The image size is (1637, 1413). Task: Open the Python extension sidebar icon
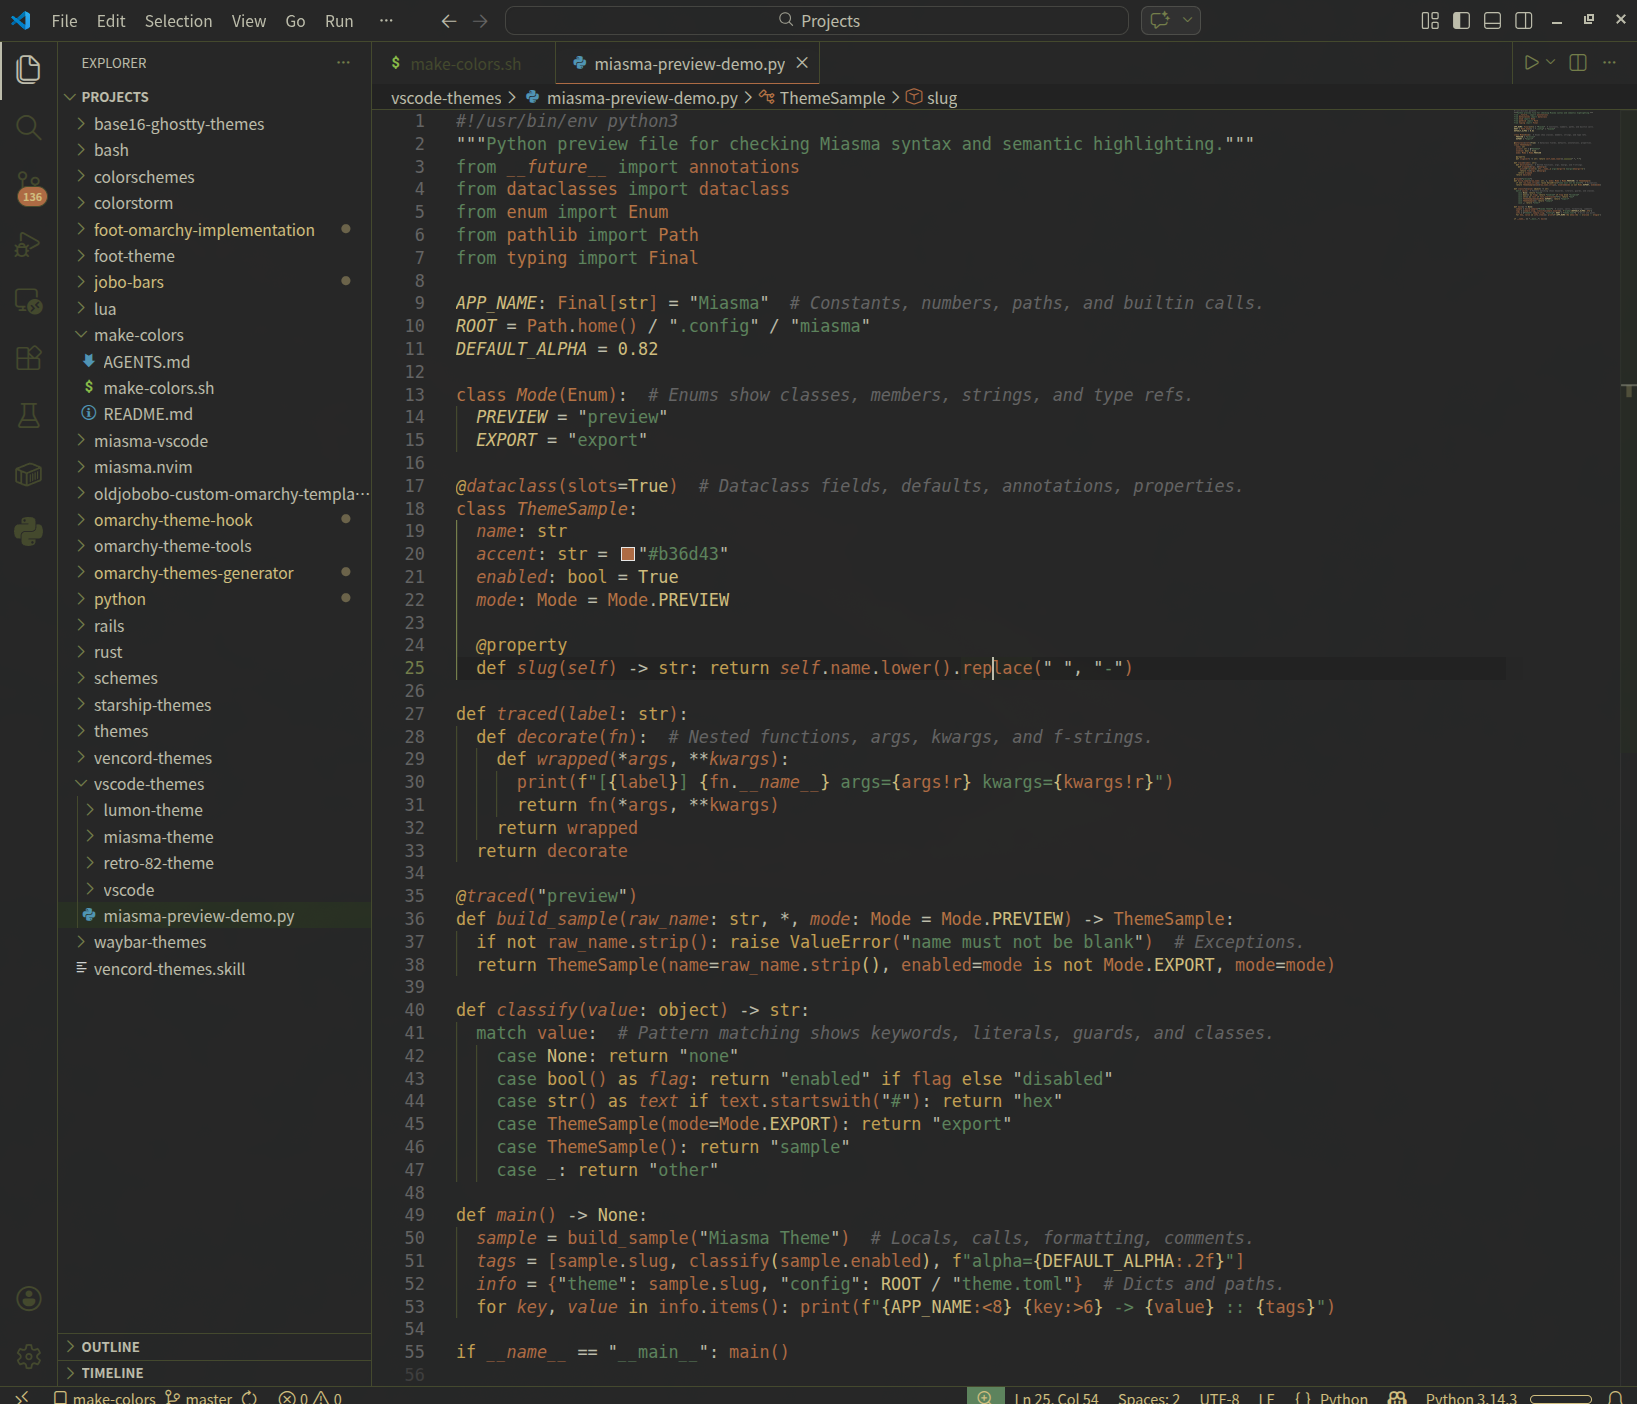[x=28, y=531]
